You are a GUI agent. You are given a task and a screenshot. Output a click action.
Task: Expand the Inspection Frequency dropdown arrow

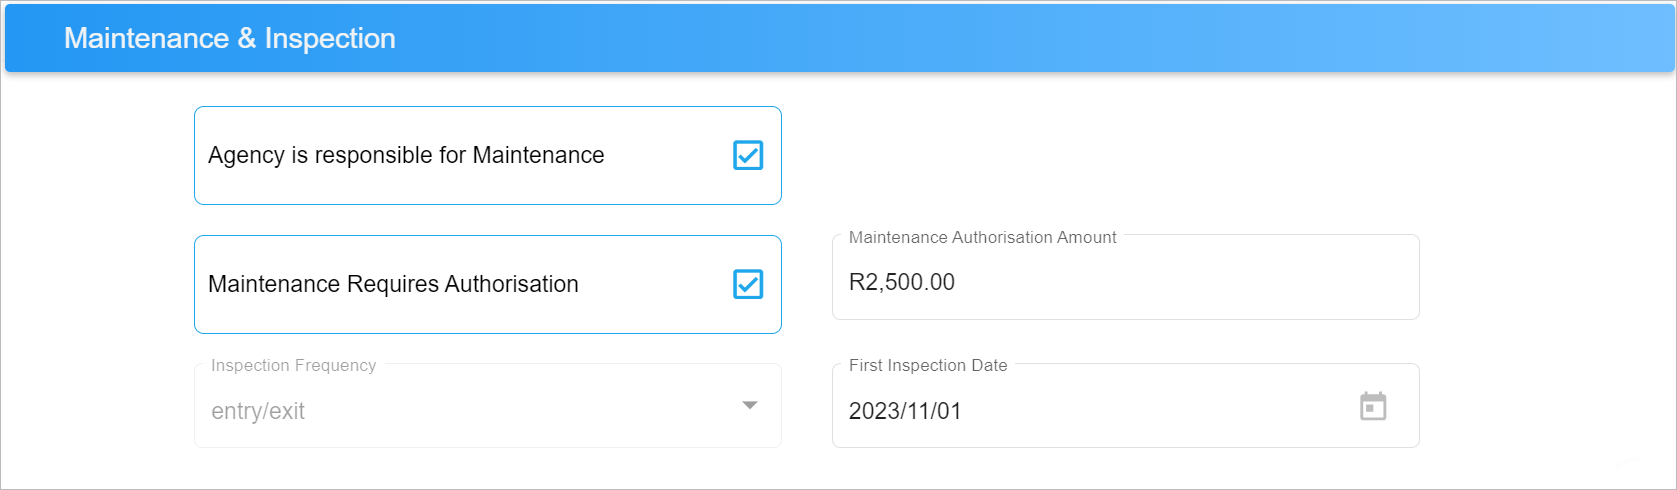click(750, 405)
